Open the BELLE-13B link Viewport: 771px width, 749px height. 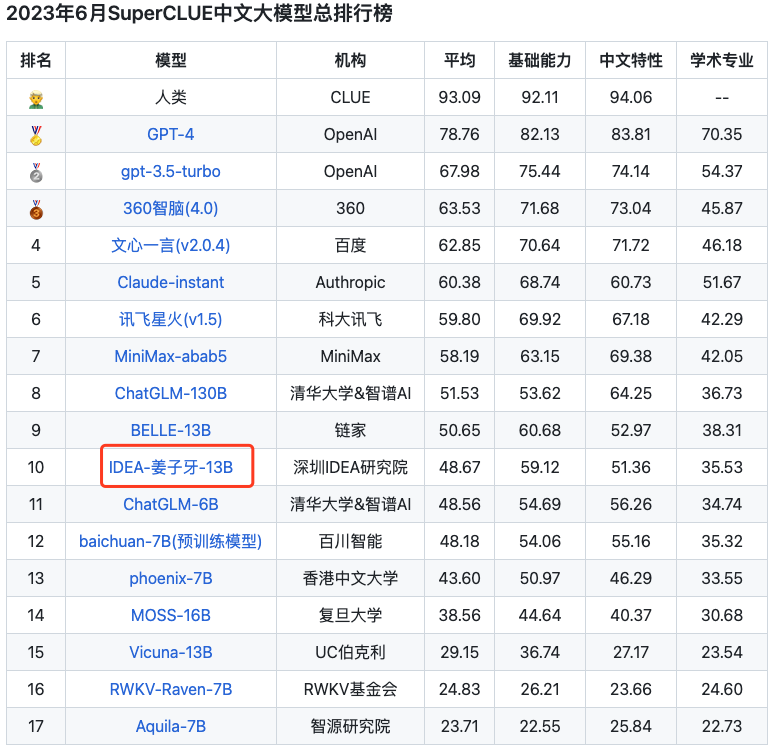tap(171, 430)
